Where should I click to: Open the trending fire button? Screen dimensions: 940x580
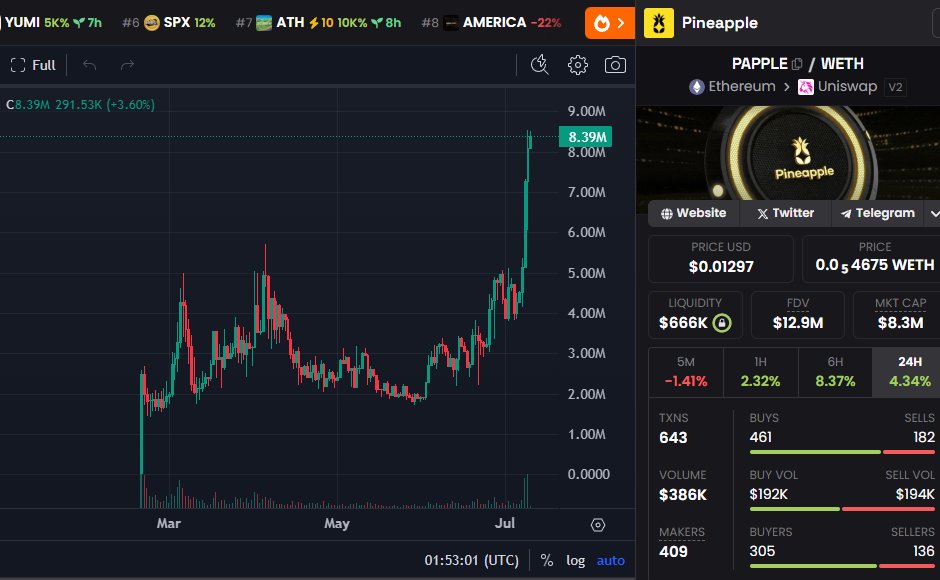[610, 23]
